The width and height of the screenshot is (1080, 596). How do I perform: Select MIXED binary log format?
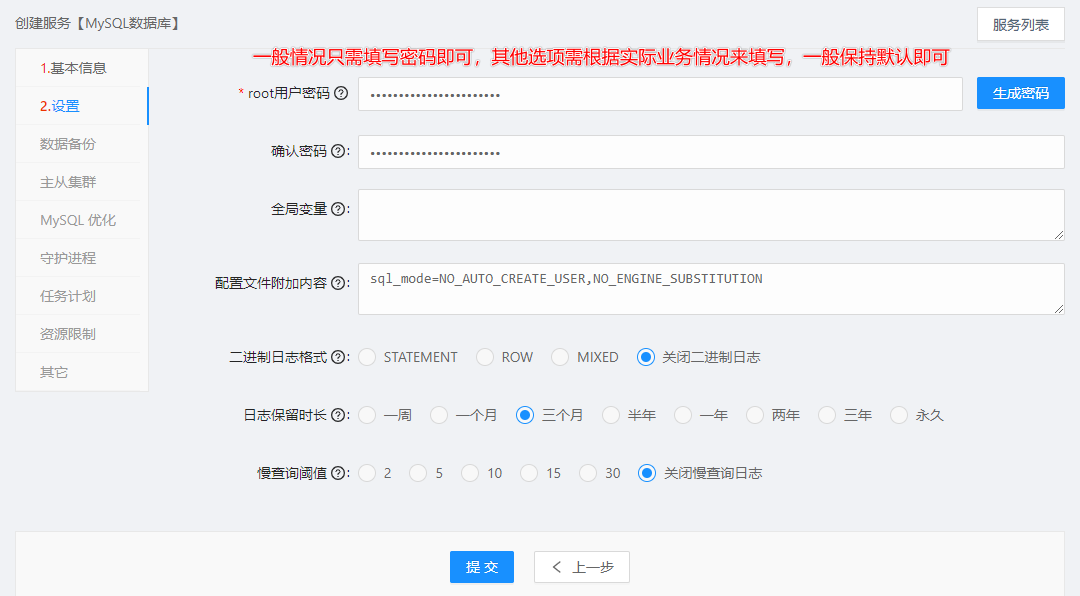(x=560, y=357)
